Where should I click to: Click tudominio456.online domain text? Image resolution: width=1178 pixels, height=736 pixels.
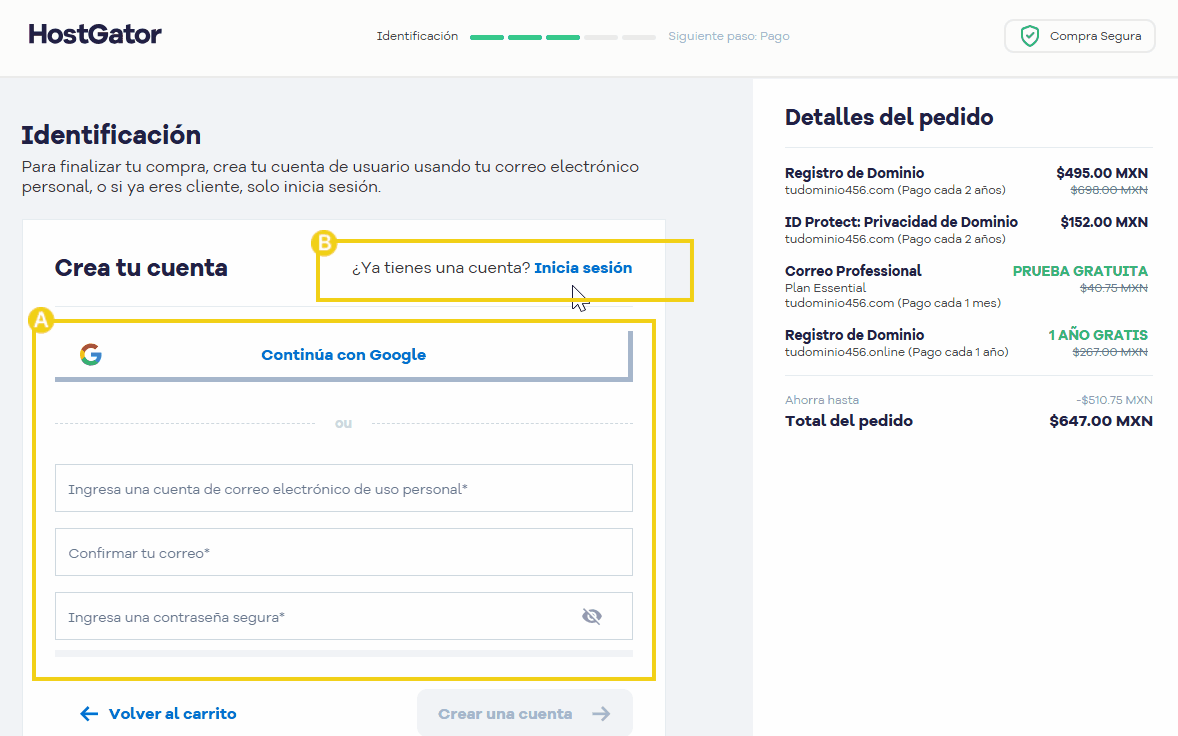(844, 352)
